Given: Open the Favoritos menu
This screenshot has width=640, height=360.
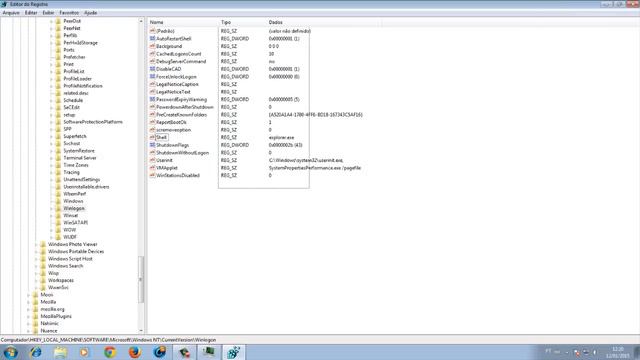Looking at the screenshot, I should pos(69,13).
